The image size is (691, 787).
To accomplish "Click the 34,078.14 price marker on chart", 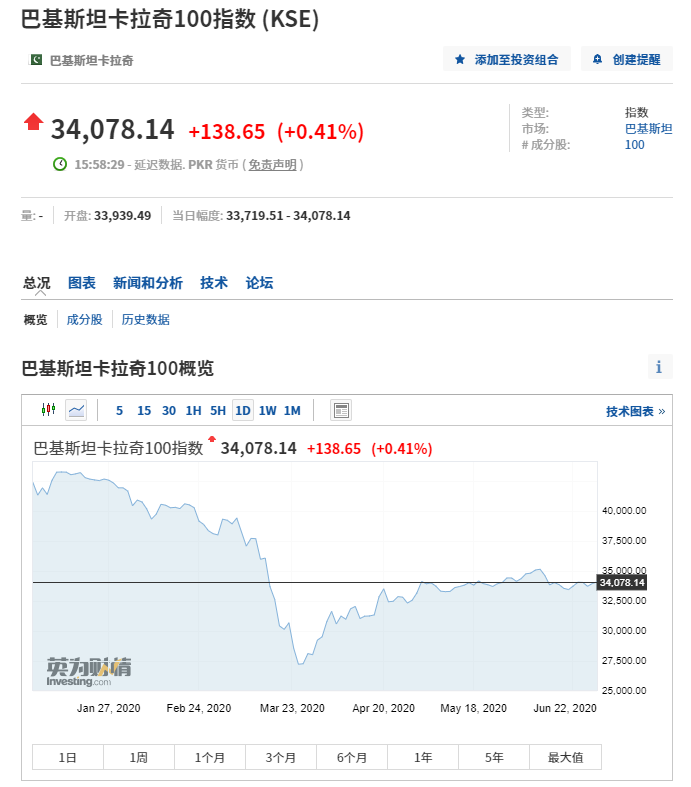I will (622, 582).
